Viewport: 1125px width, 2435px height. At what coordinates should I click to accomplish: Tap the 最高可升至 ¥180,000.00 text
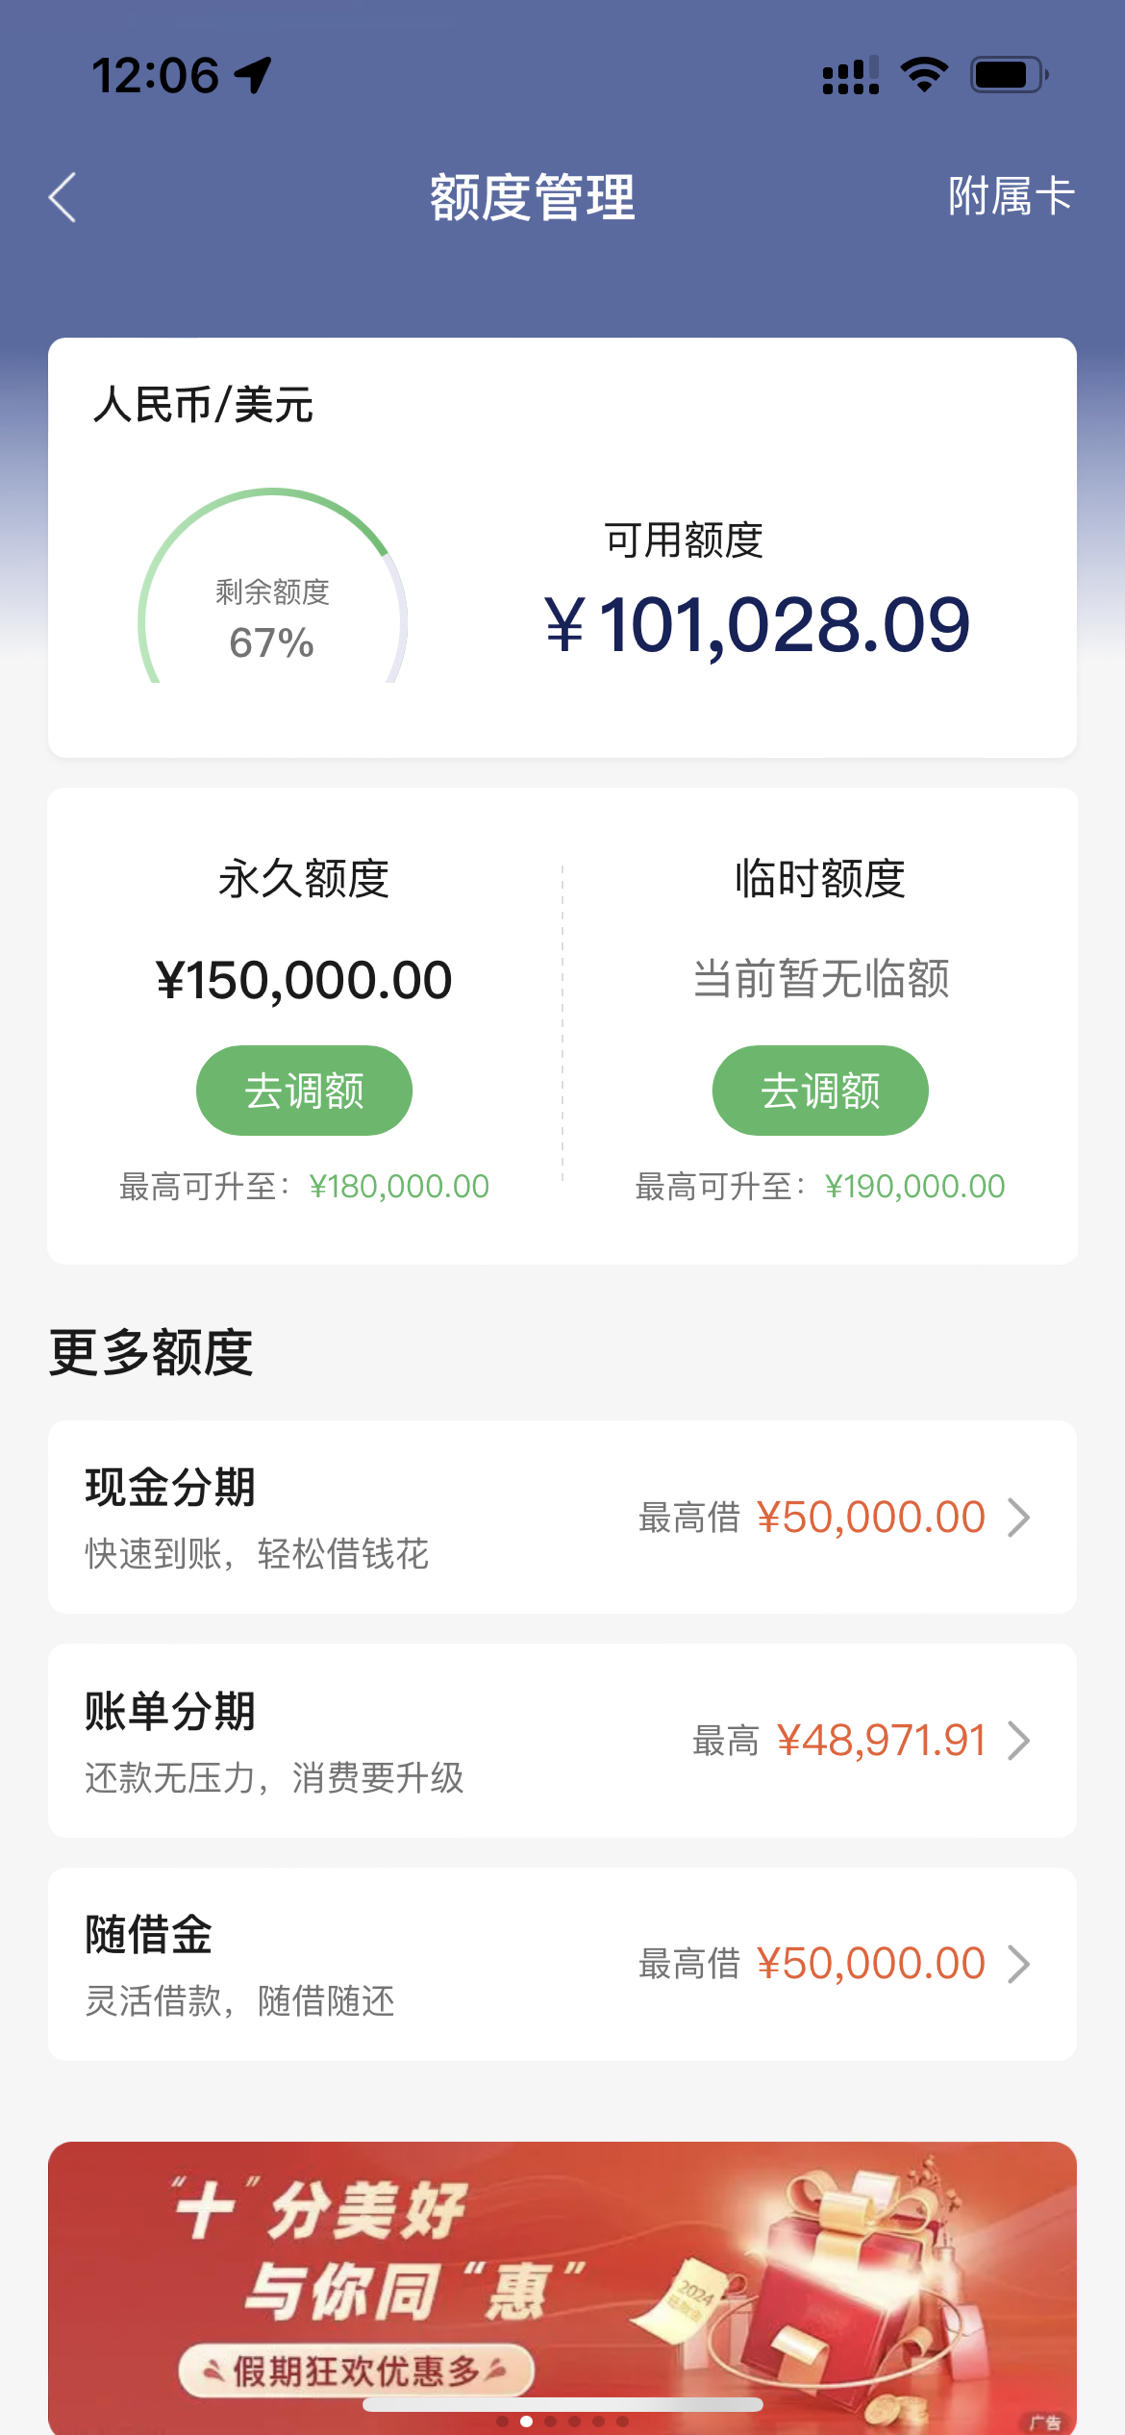pyautogui.click(x=304, y=1186)
